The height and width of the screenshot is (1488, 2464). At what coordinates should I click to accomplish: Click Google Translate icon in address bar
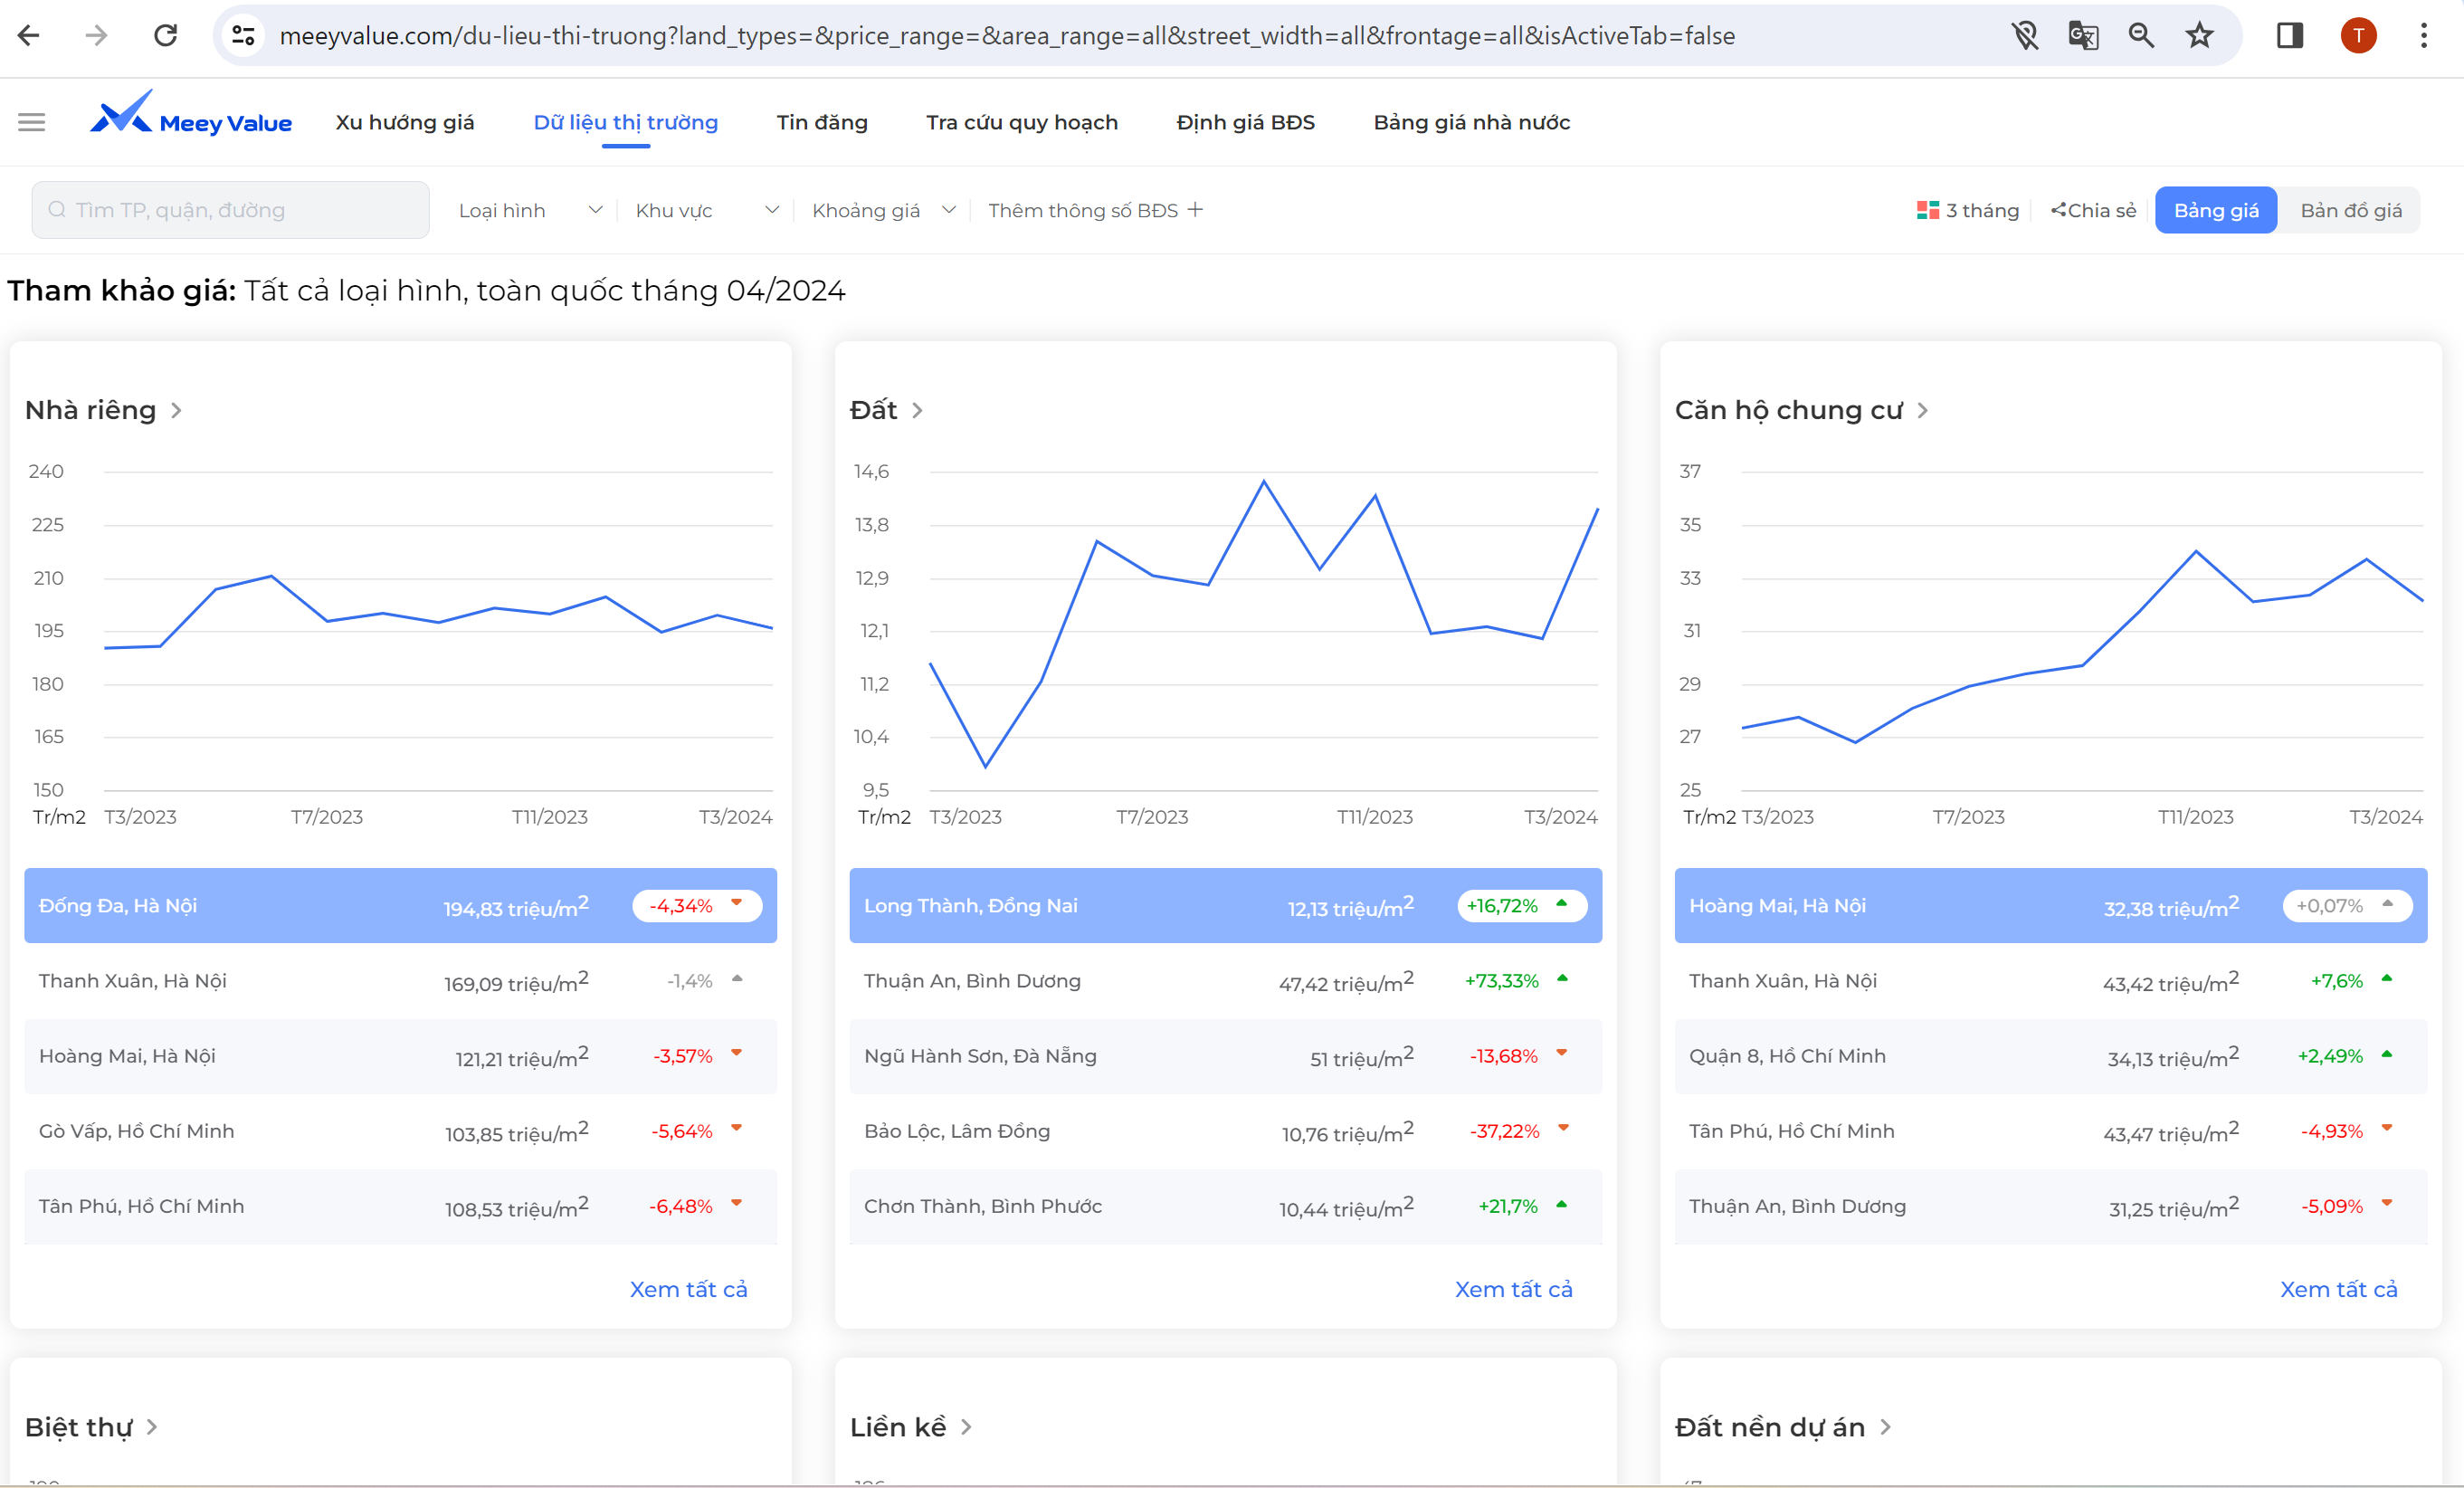(2083, 36)
